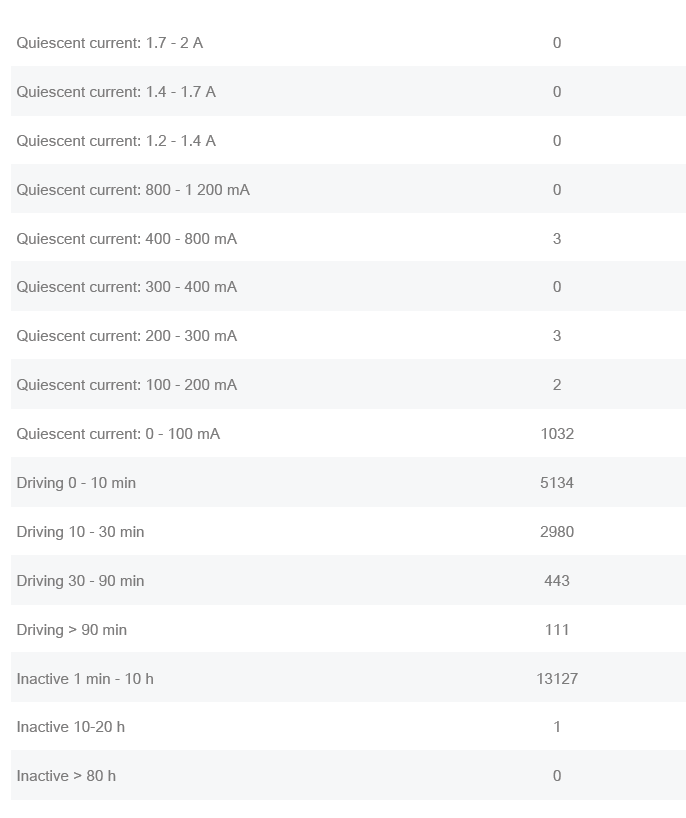Select the Quiescent current: 200 - 300 mA row
This screenshot has height=818, width=686.
point(348,335)
